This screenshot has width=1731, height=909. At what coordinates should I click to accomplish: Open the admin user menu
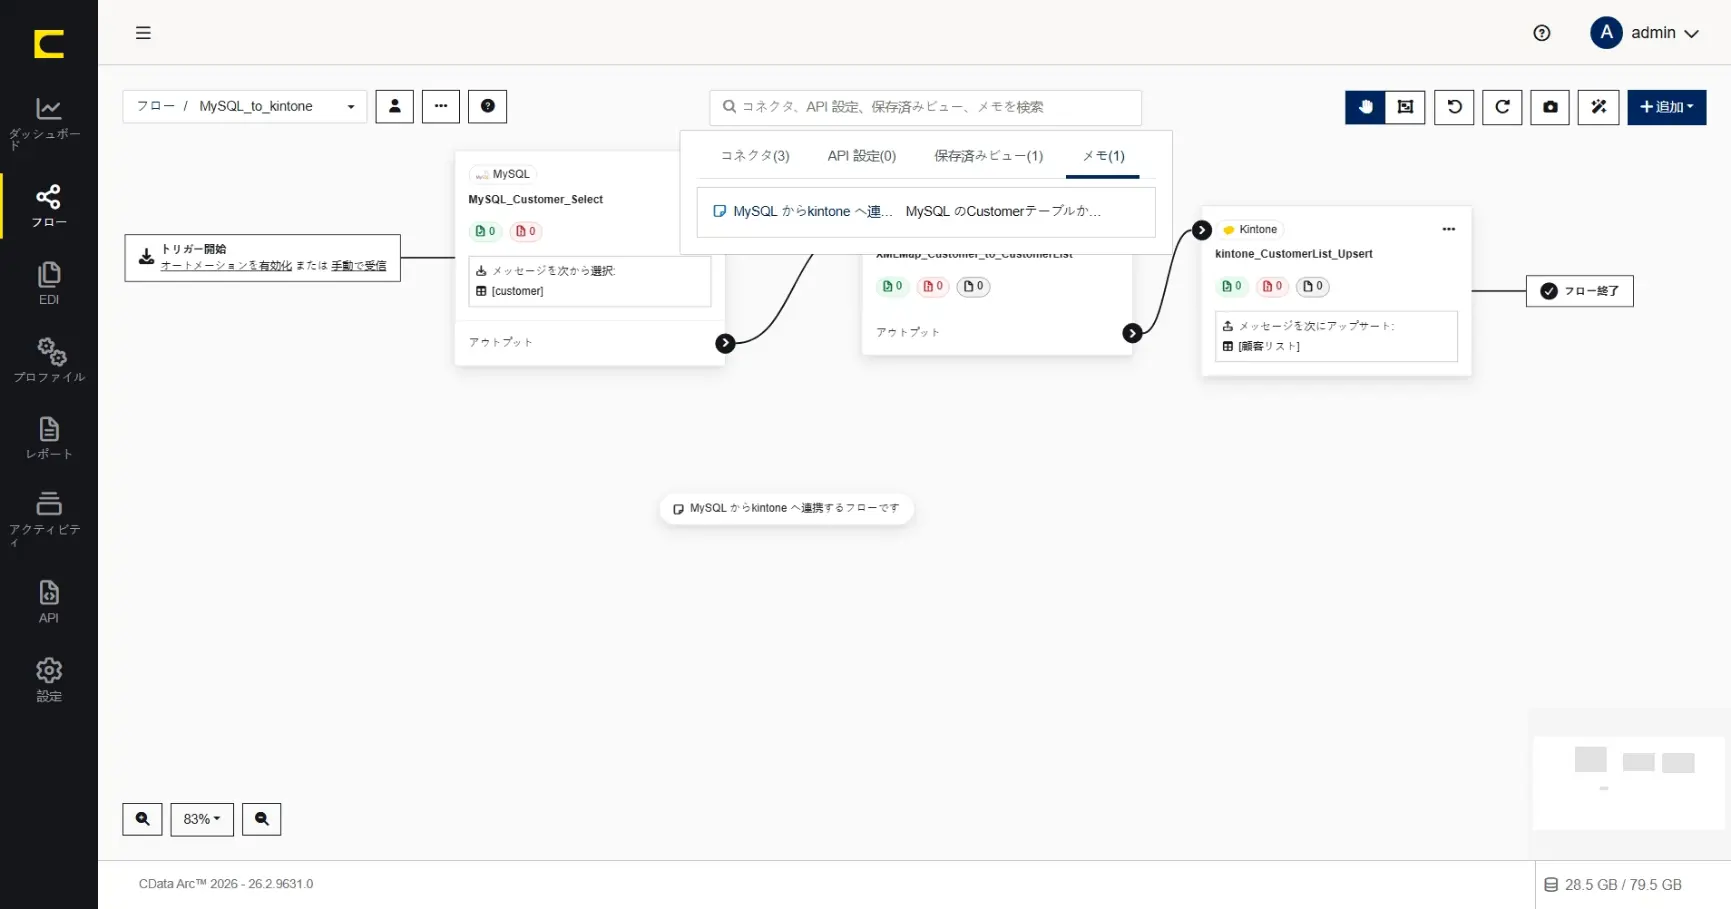point(1645,33)
